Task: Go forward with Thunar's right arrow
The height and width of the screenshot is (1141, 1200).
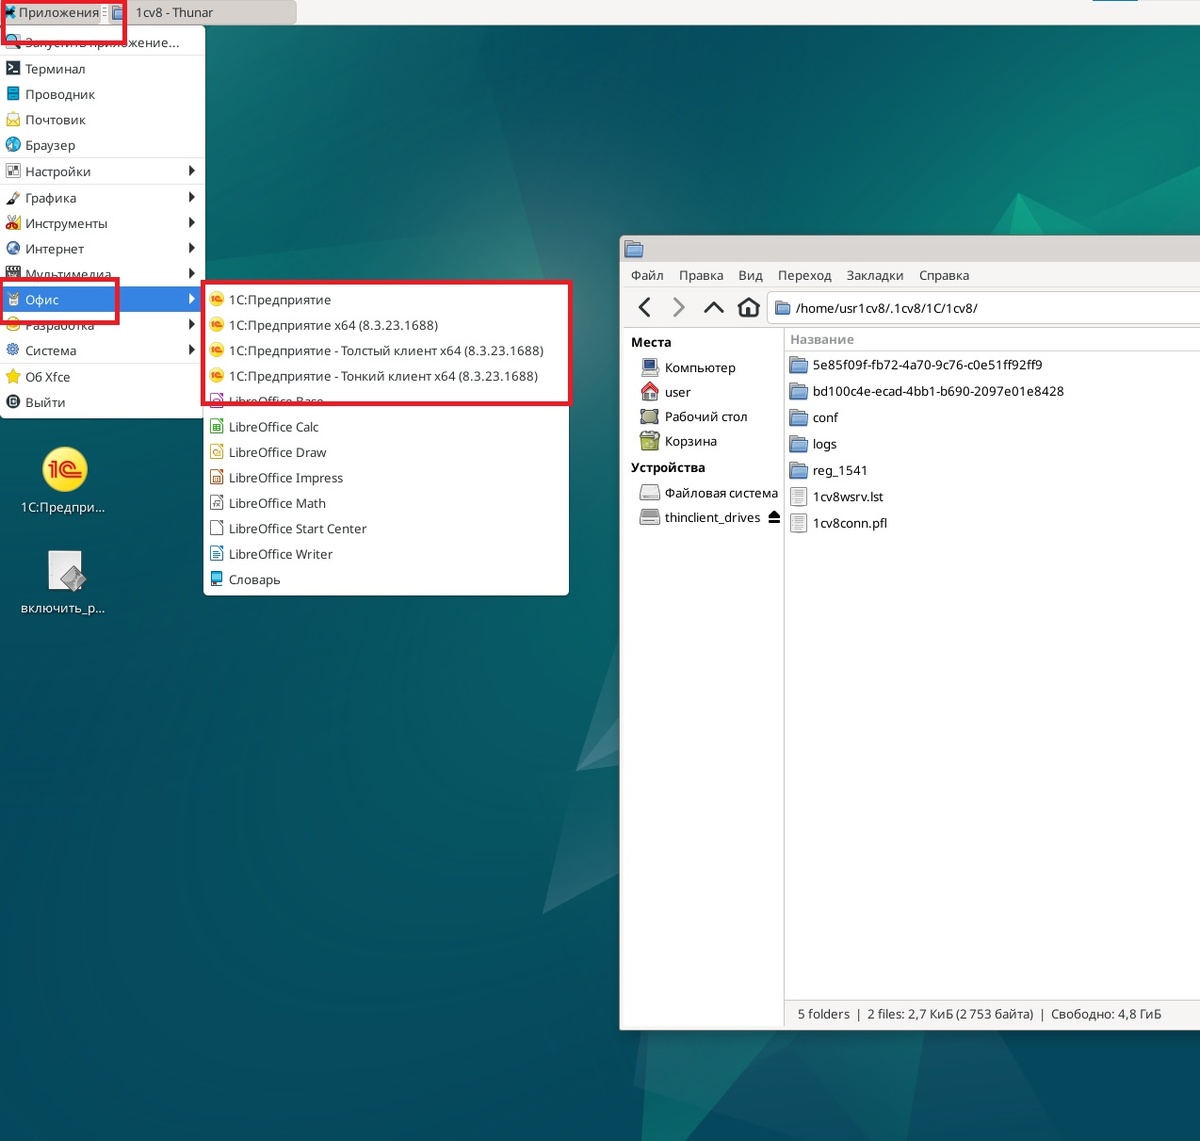Action: point(679,307)
